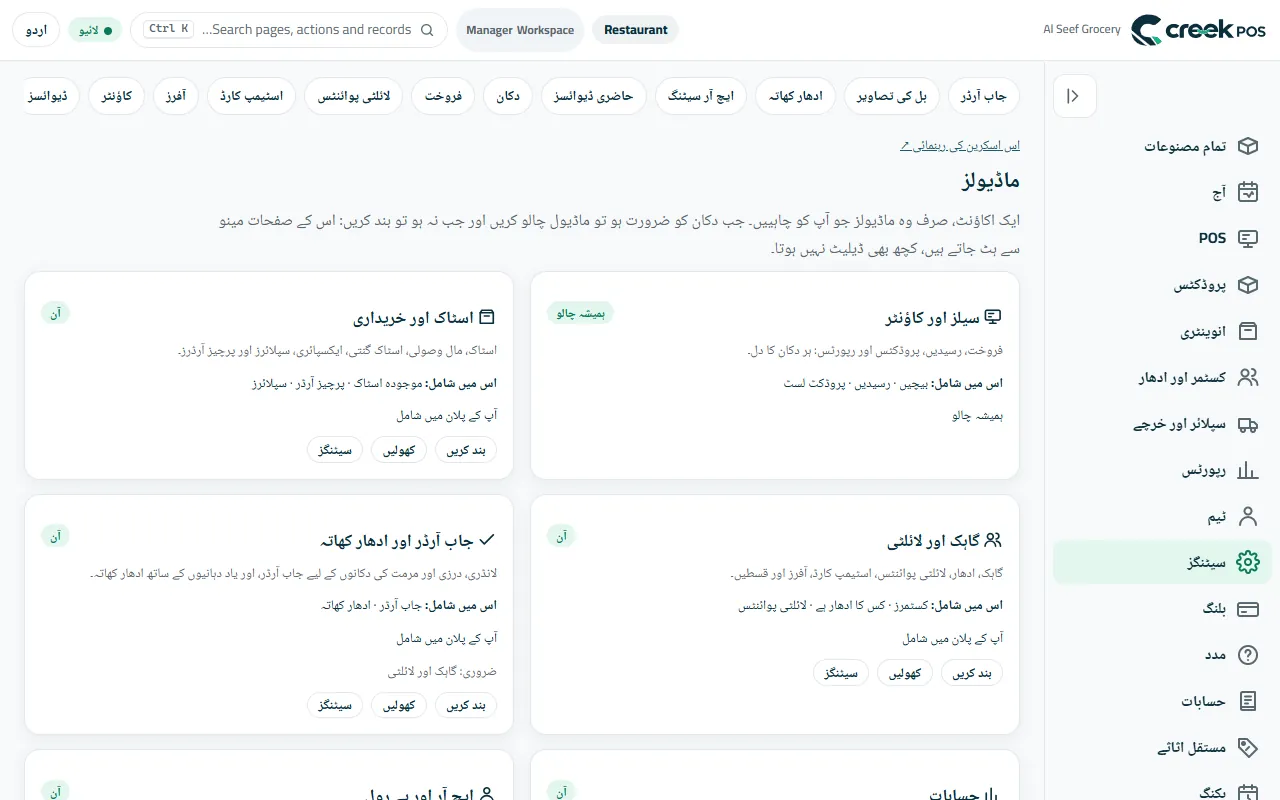Click کھولیں on the اسٹاک اور خریداری card

pos(399,450)
